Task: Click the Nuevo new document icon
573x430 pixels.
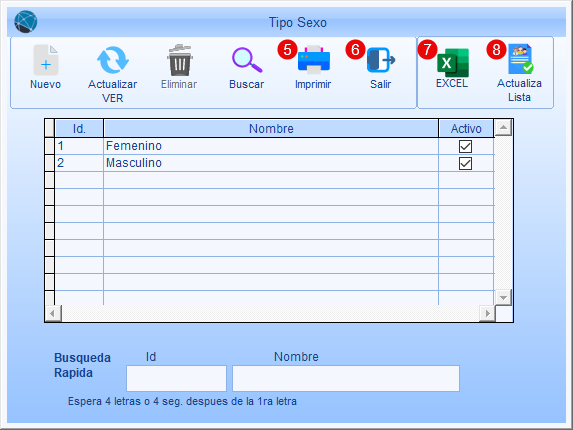Action: pyautogui.click(x=46, y=60)
